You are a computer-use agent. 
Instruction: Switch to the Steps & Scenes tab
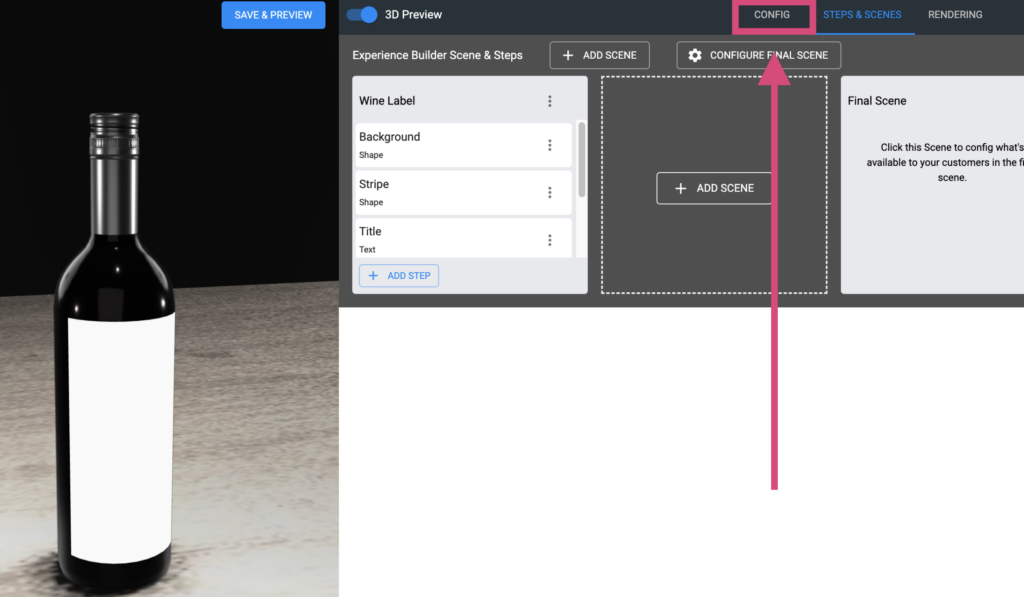861,14
